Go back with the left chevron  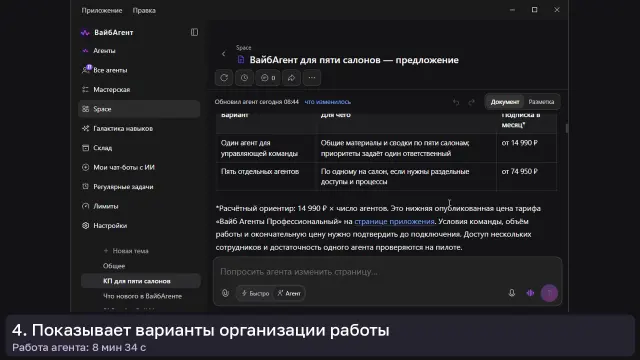223,54
